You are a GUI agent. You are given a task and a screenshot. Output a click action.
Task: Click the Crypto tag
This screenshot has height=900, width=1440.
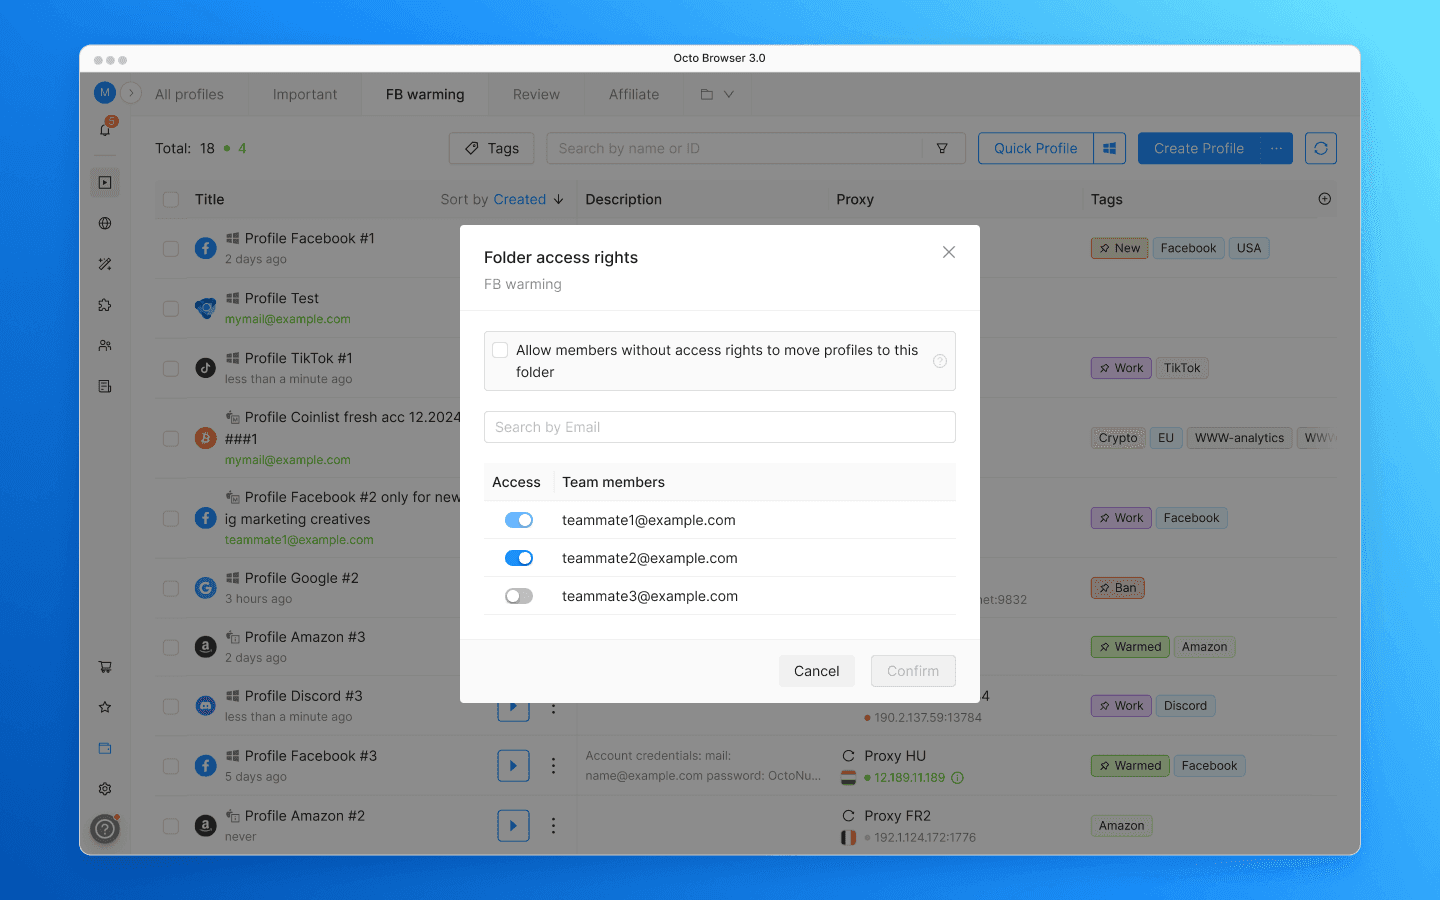pos(1118,438)
